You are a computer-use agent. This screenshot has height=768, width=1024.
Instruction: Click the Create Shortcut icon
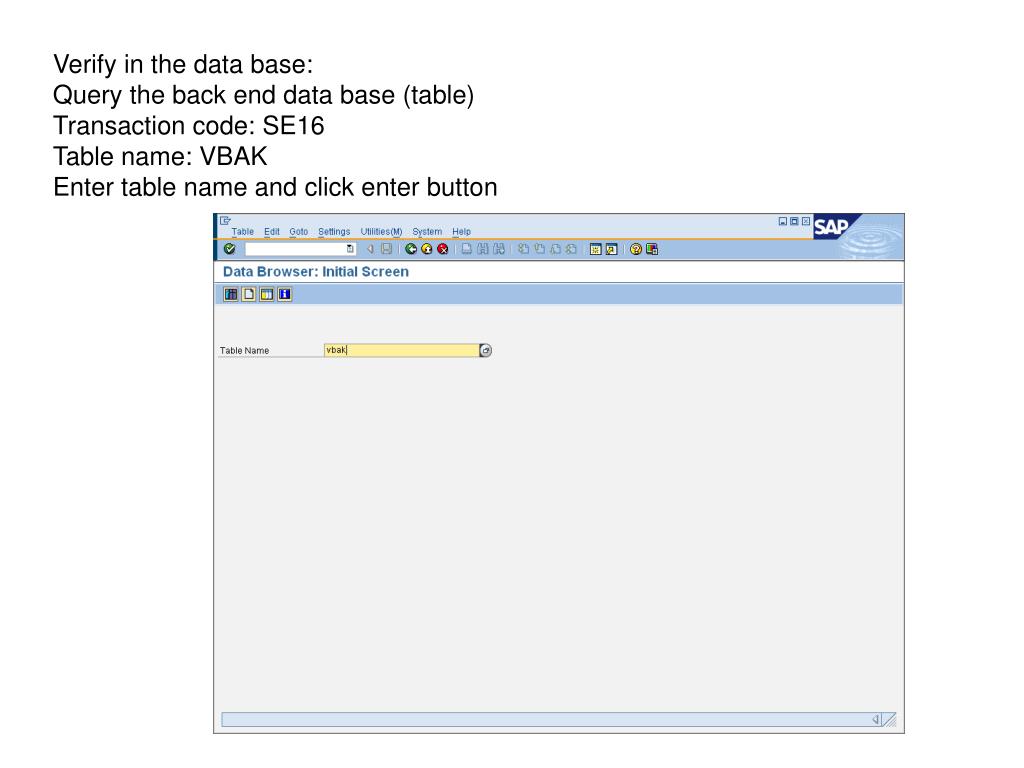coord(611,249)
